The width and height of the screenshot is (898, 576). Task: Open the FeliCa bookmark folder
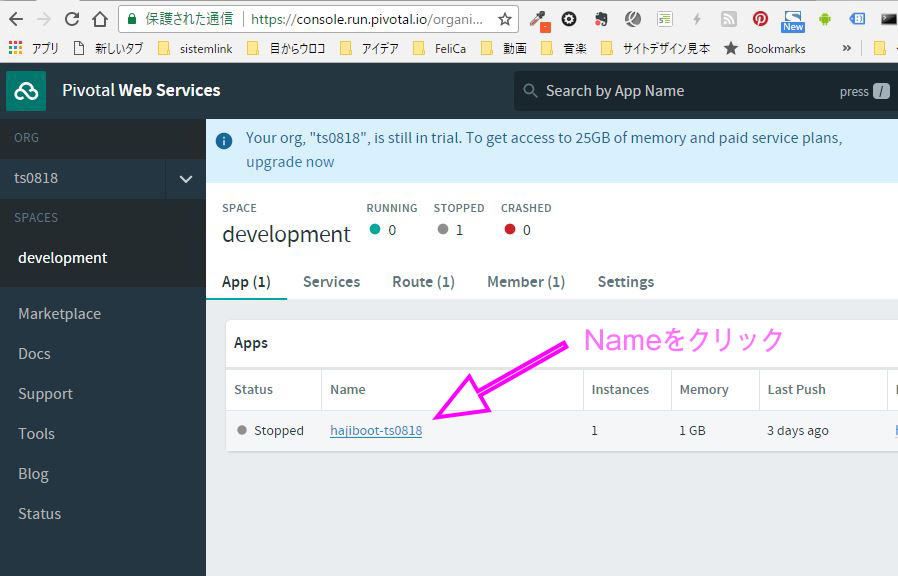coord(440,49)
